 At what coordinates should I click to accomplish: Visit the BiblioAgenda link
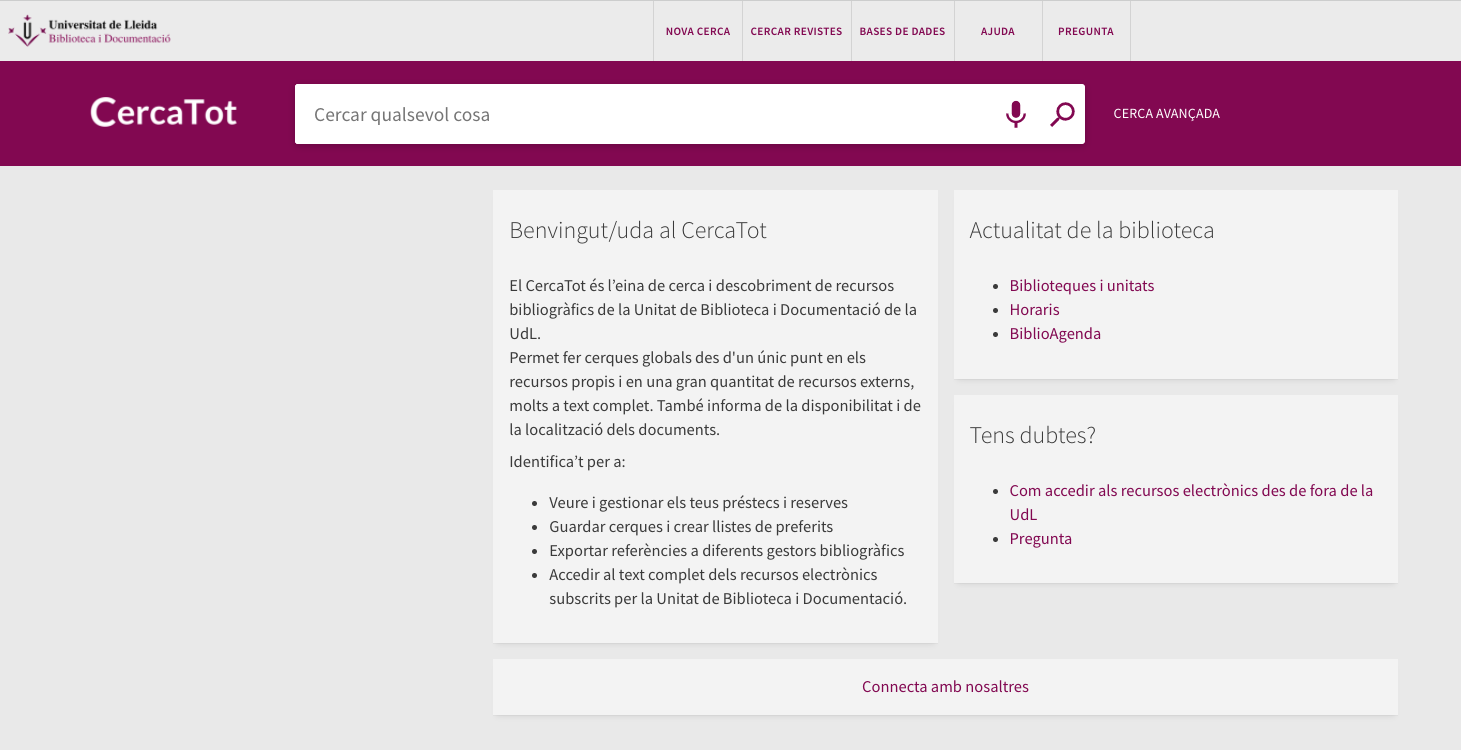1055,334
